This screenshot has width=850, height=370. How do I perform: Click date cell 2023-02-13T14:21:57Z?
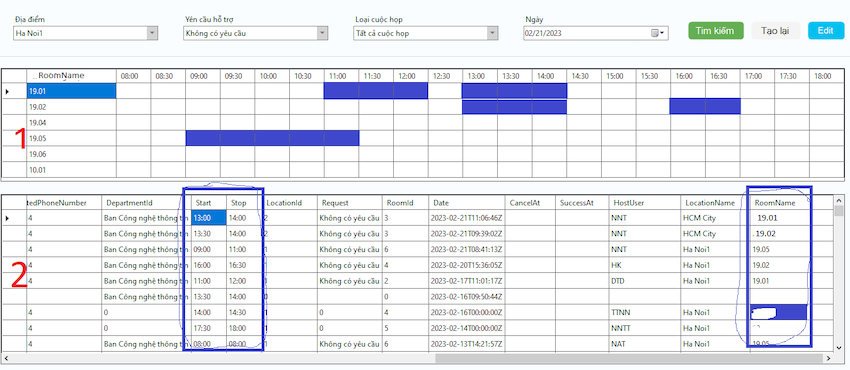coord(467,344)
